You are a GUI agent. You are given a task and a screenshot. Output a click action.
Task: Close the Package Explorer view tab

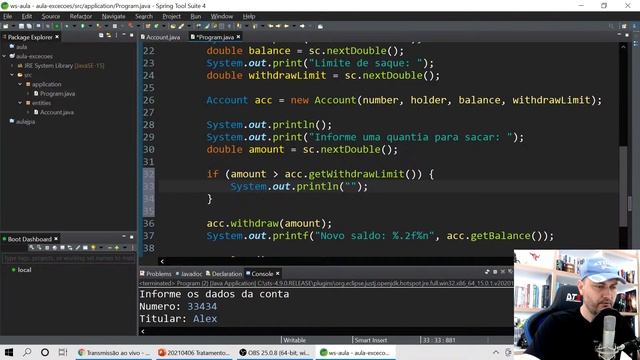(x=57, y=37)
